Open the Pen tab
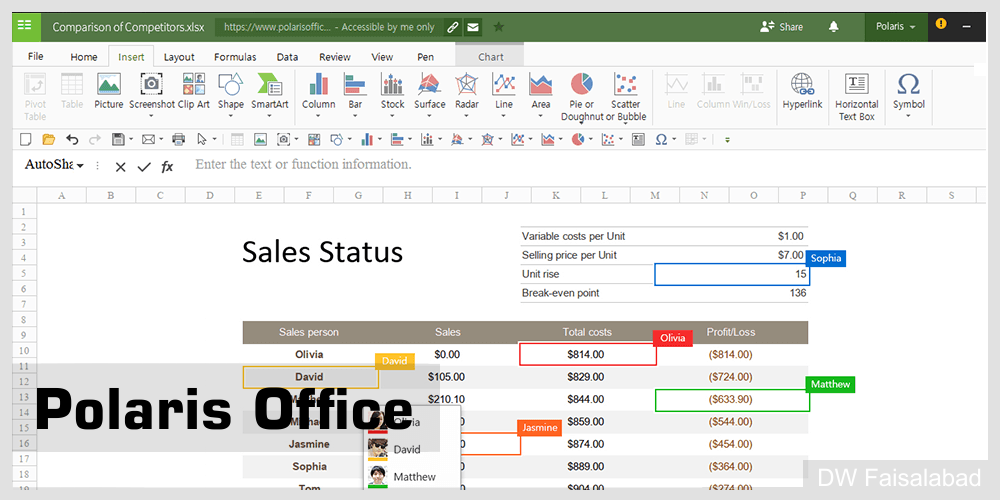Viewport: 1000px width, 500px height. click(x=425, y=57)
